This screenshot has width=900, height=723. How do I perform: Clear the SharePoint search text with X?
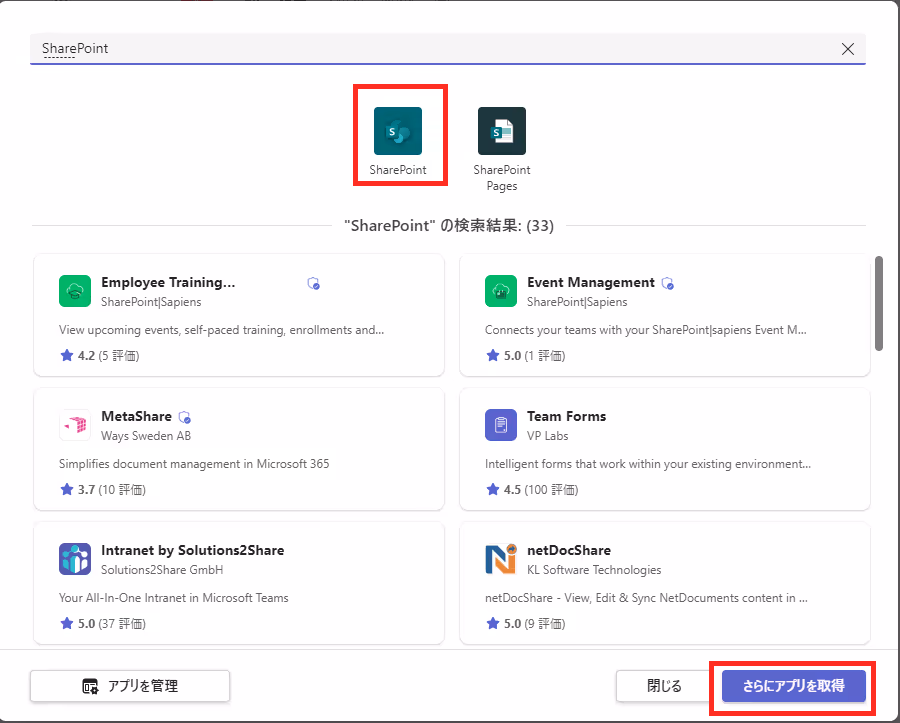848,49
